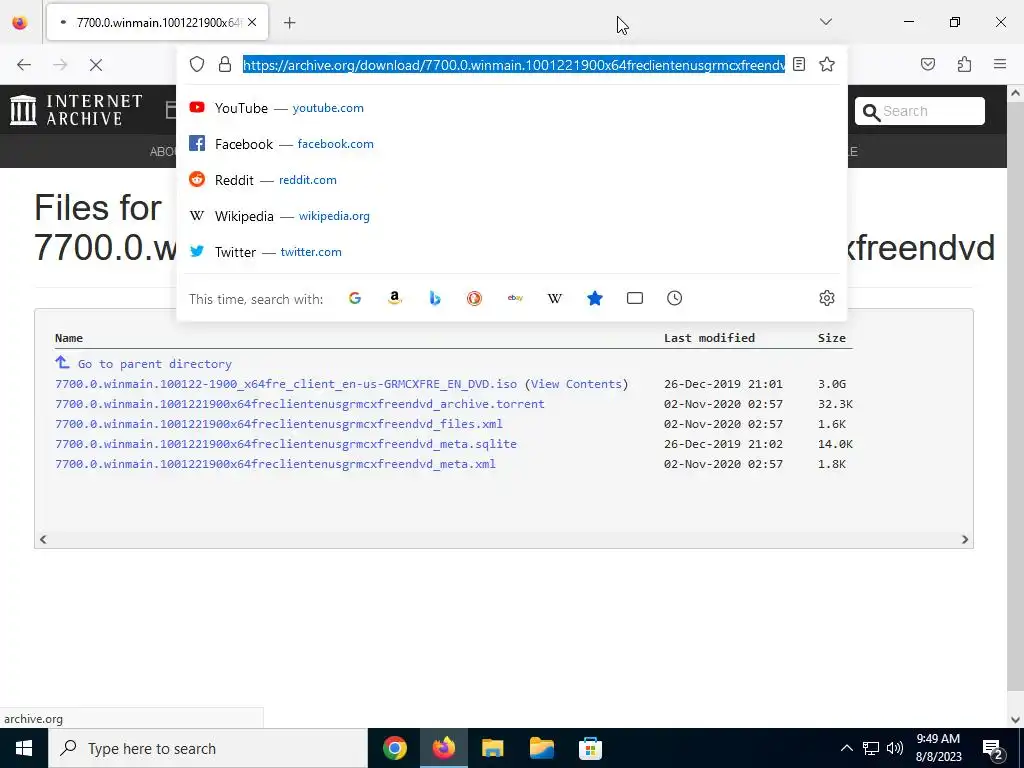Click the network tray icon

click(871, 748)
